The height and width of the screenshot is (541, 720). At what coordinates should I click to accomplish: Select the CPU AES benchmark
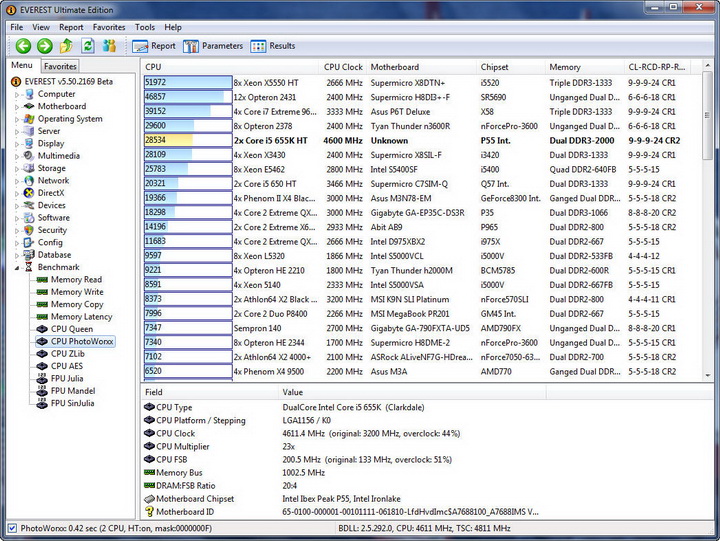[67, 366]
